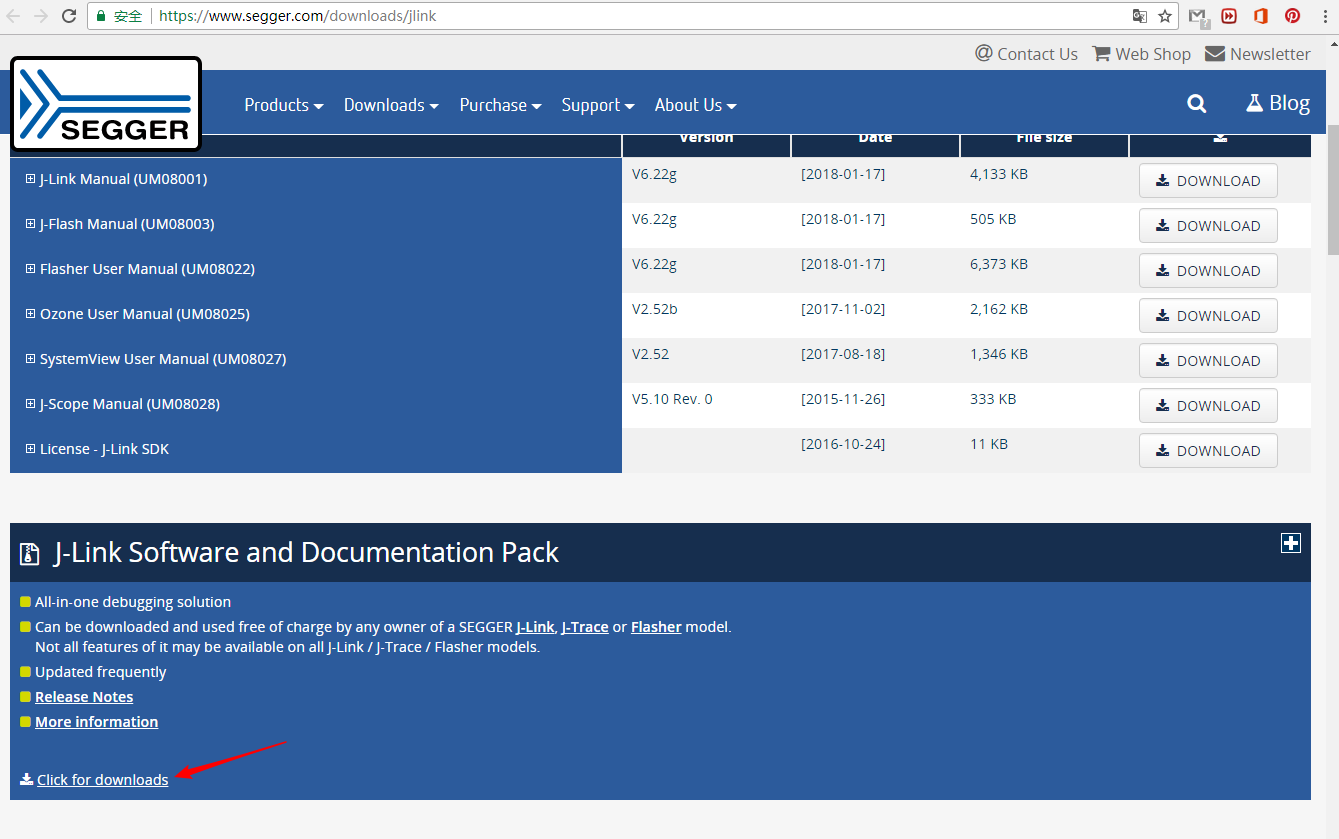Open the Blog link with flask icon
Image resolution: width=1339 pixels, height=839 pixels.
(1278, 103)
